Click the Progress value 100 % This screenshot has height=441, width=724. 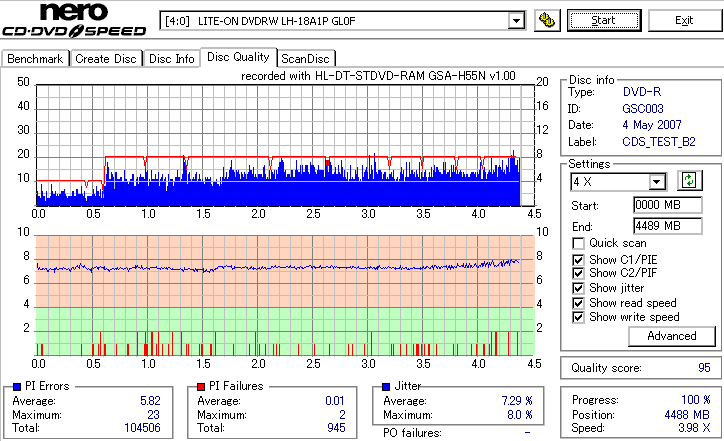coord(696,400)
